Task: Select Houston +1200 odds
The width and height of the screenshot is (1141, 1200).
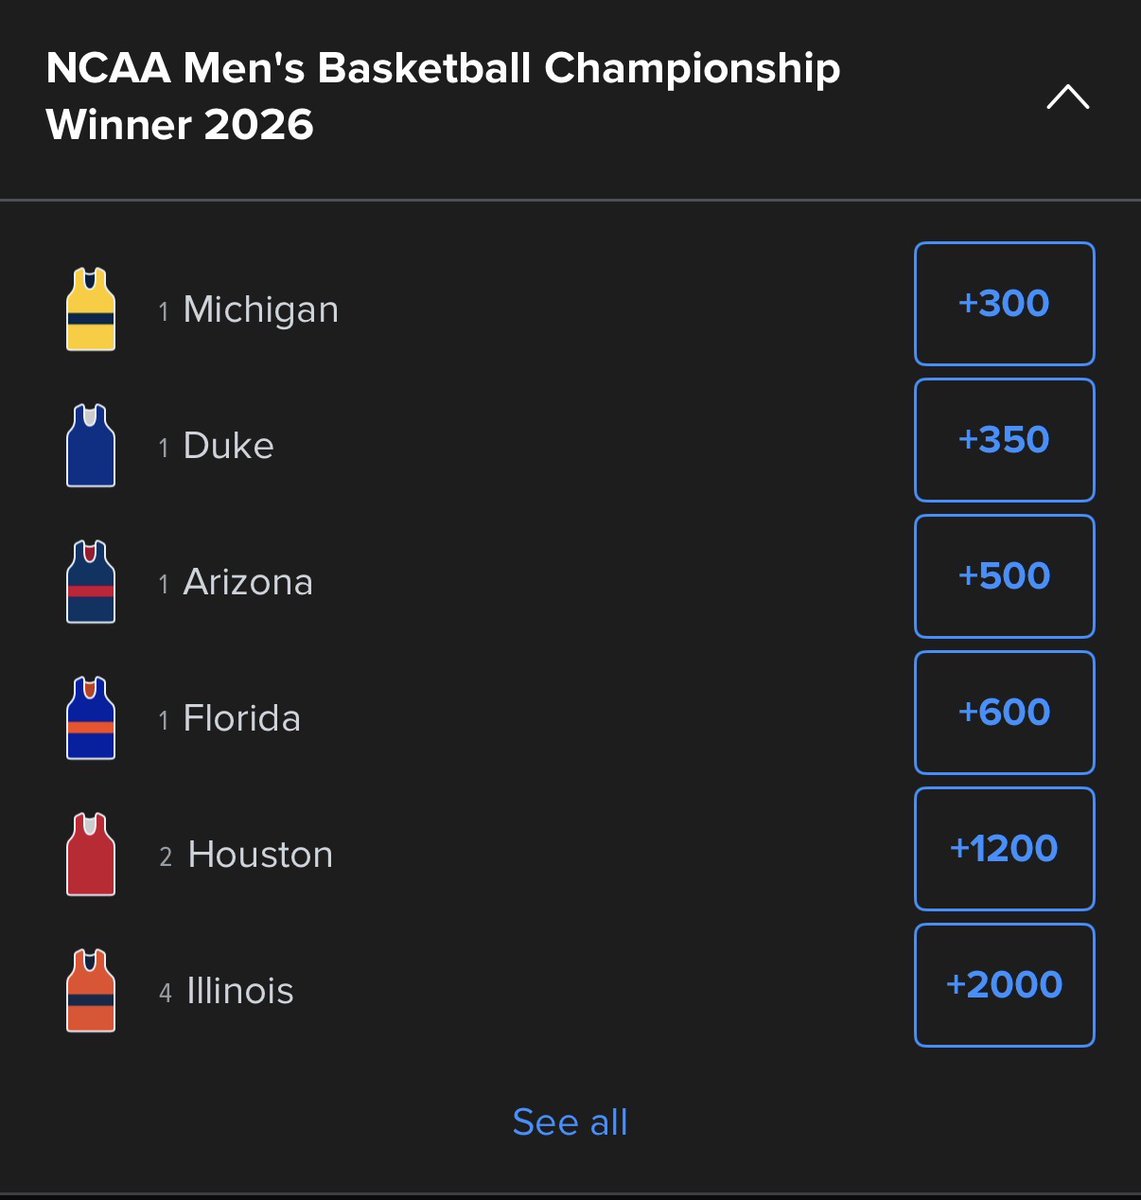Action: coord(1004,848)
